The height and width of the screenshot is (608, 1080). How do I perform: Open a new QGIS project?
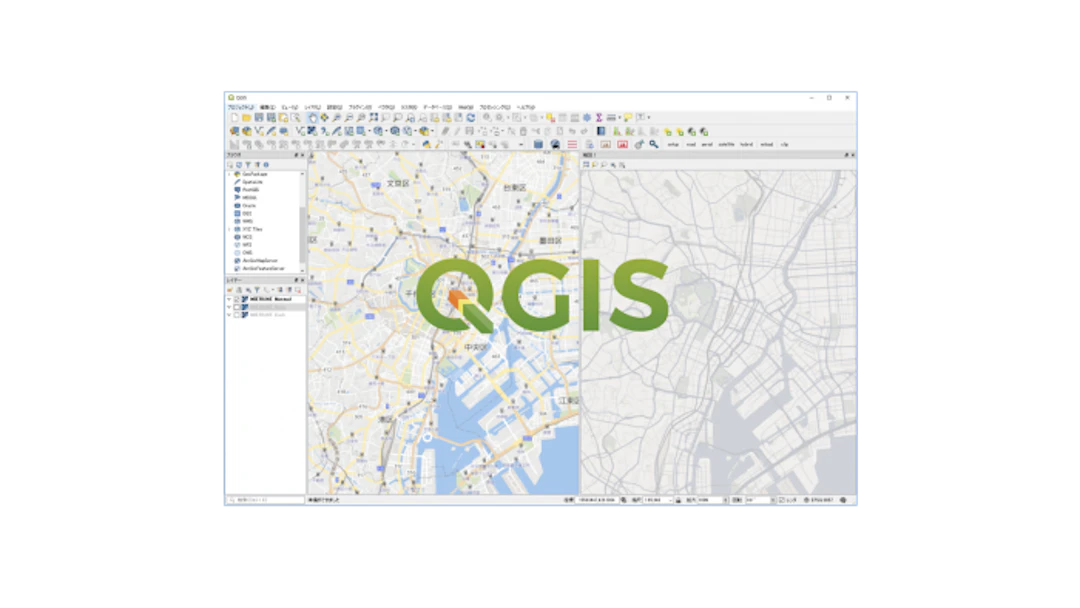233,118
